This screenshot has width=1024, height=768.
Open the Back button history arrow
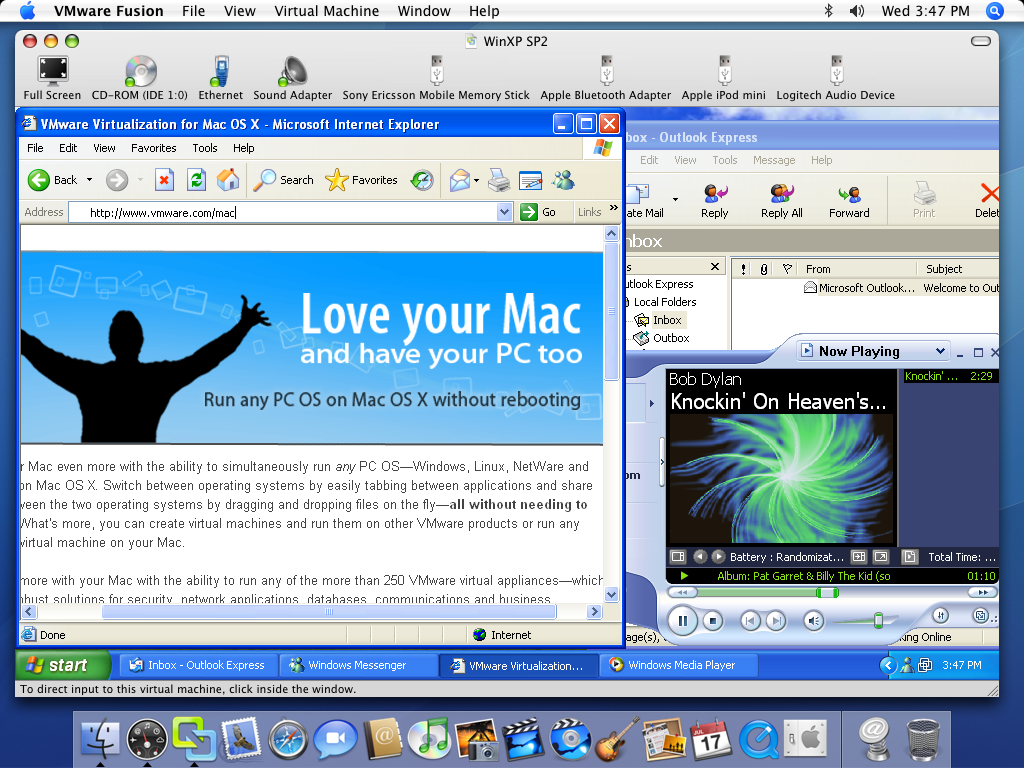(89, 180)
